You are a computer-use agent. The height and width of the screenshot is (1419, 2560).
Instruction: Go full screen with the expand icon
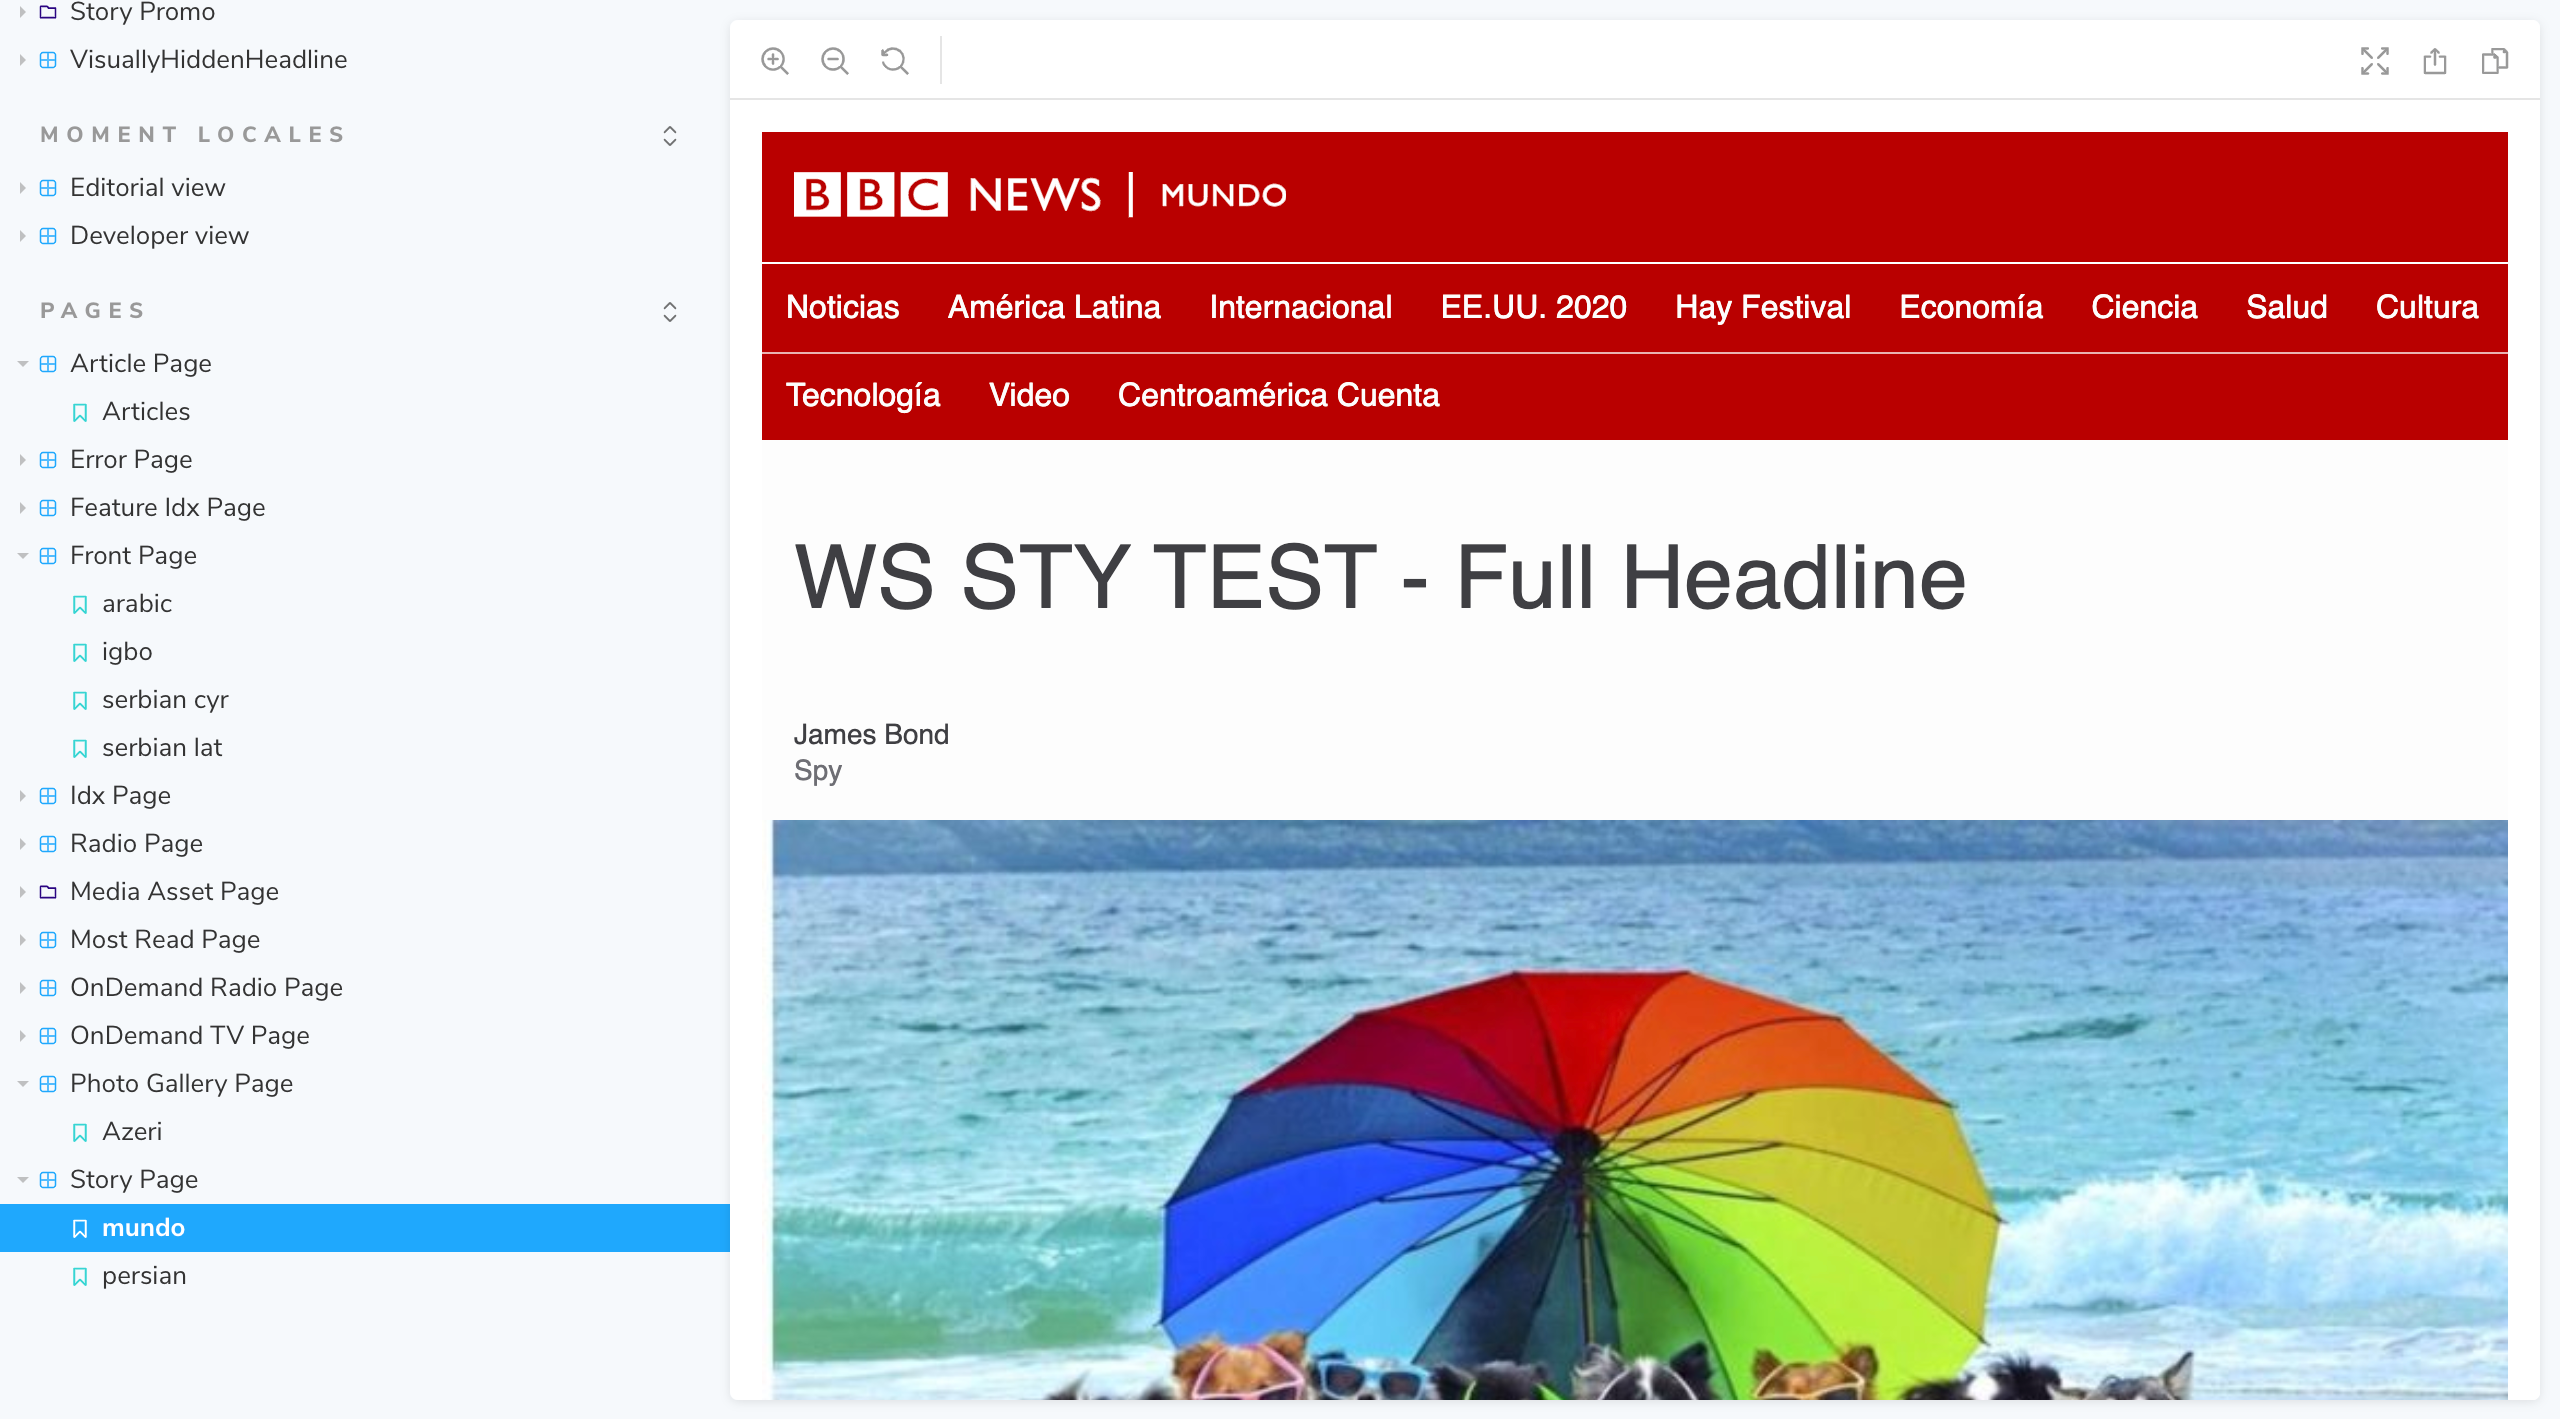coord(2375,61)
